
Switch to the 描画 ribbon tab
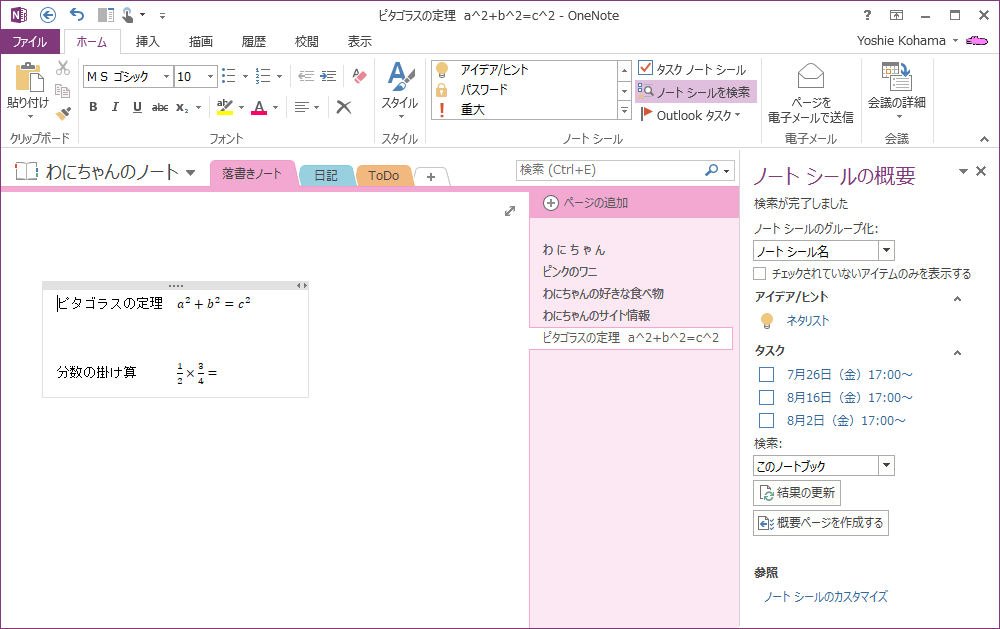pos(201,41)
